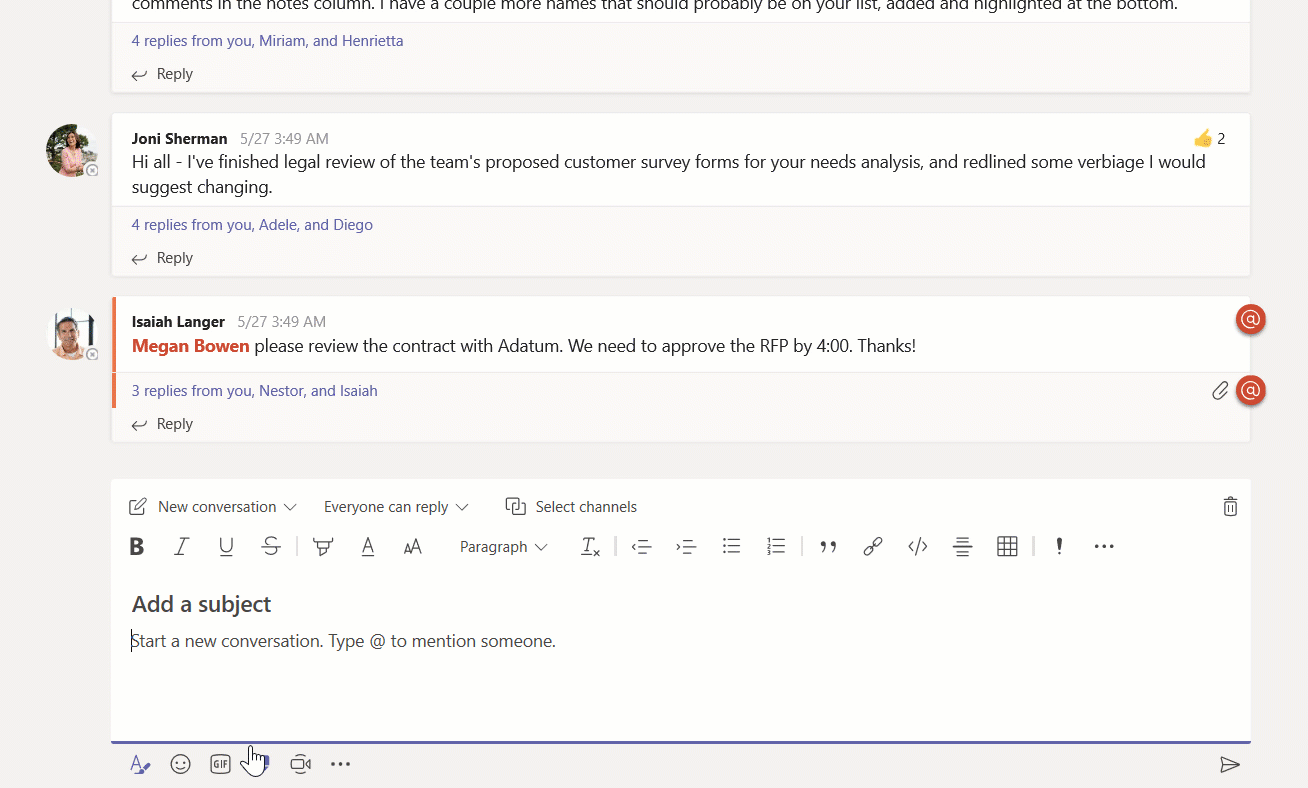This screenshot has height=788, width=1308.
Task: Click the Add a subject field
Action: tap(201, 603)
